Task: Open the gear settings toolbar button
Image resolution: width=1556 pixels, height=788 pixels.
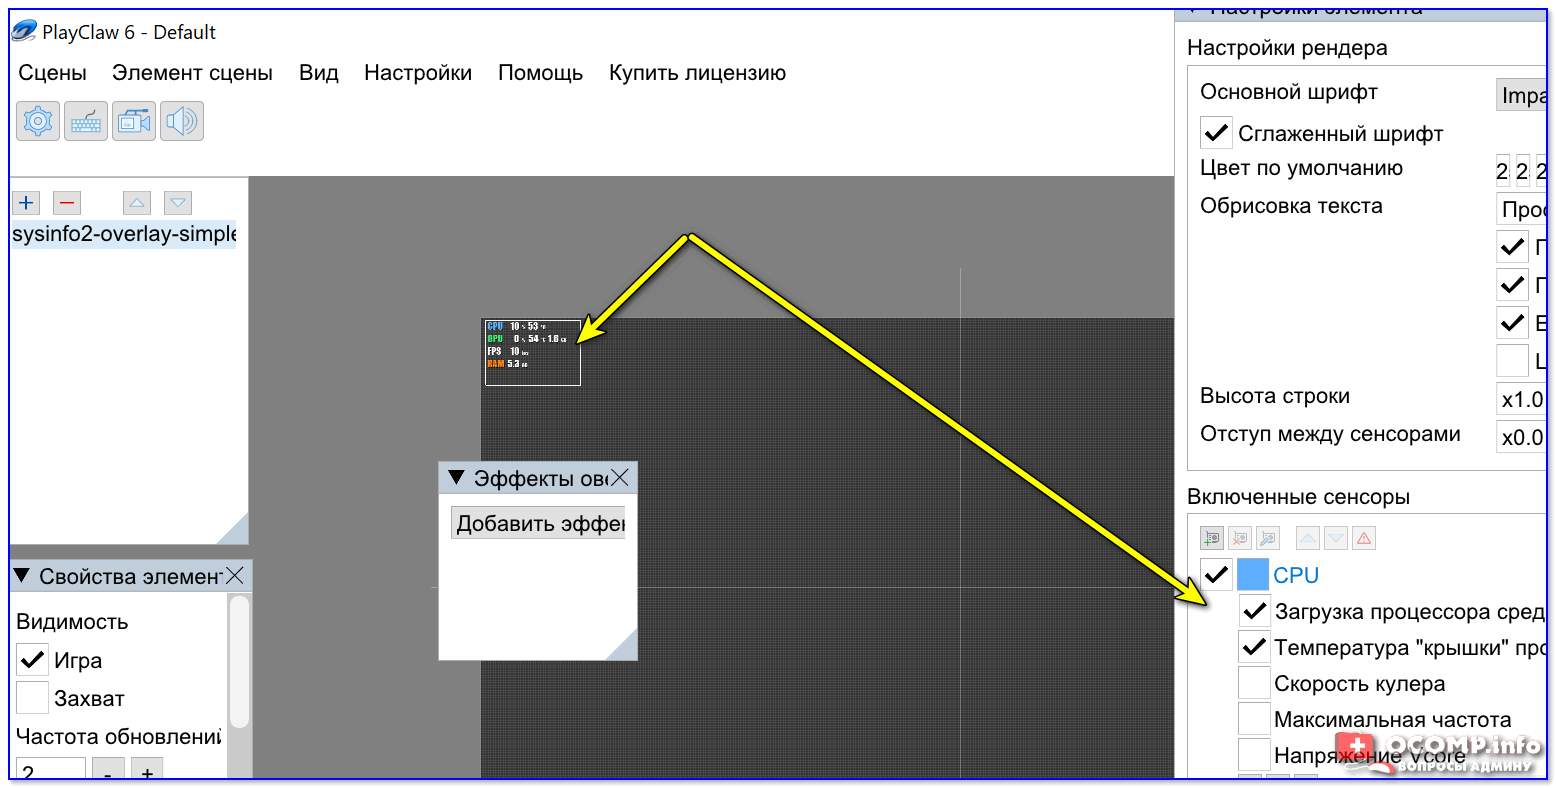Action: (x=38, y=121)
